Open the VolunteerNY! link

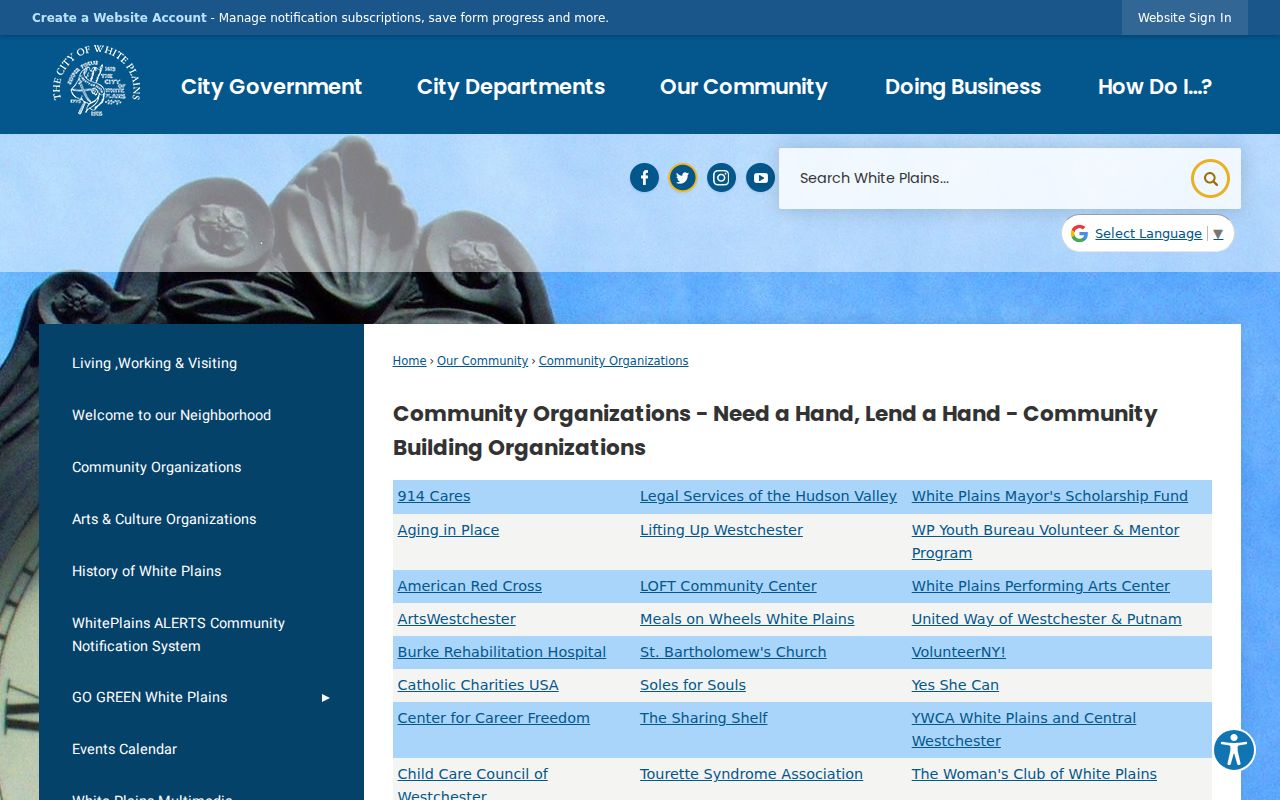(x=958, y=652)
